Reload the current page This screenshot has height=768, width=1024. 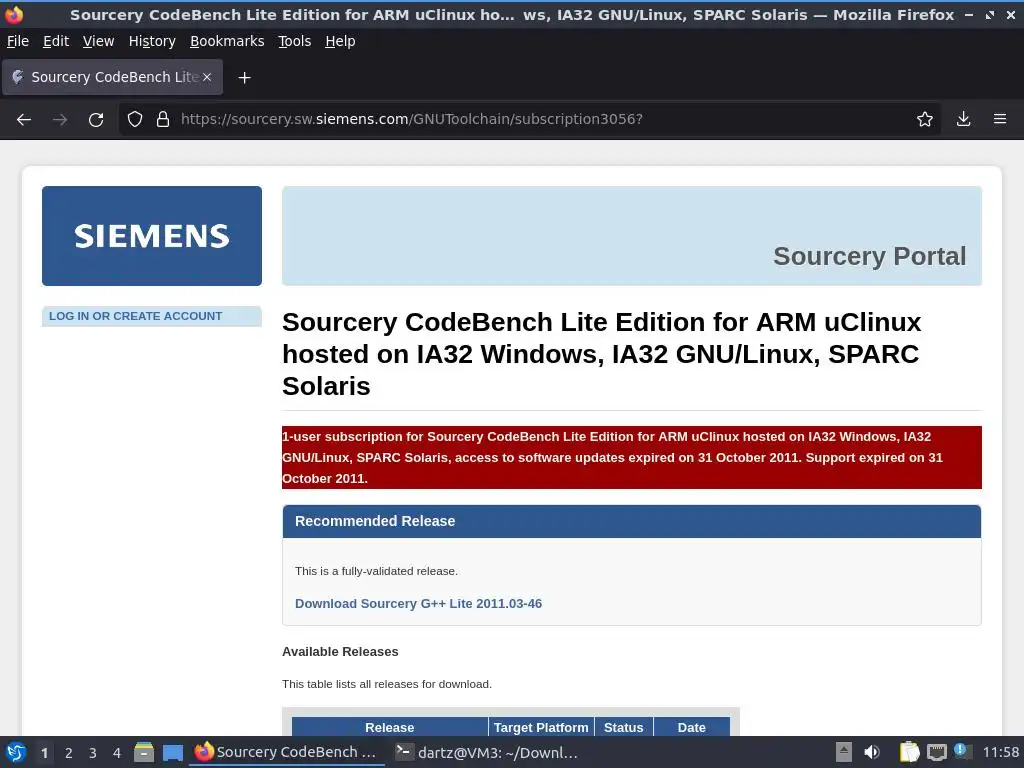click(96, 120)
